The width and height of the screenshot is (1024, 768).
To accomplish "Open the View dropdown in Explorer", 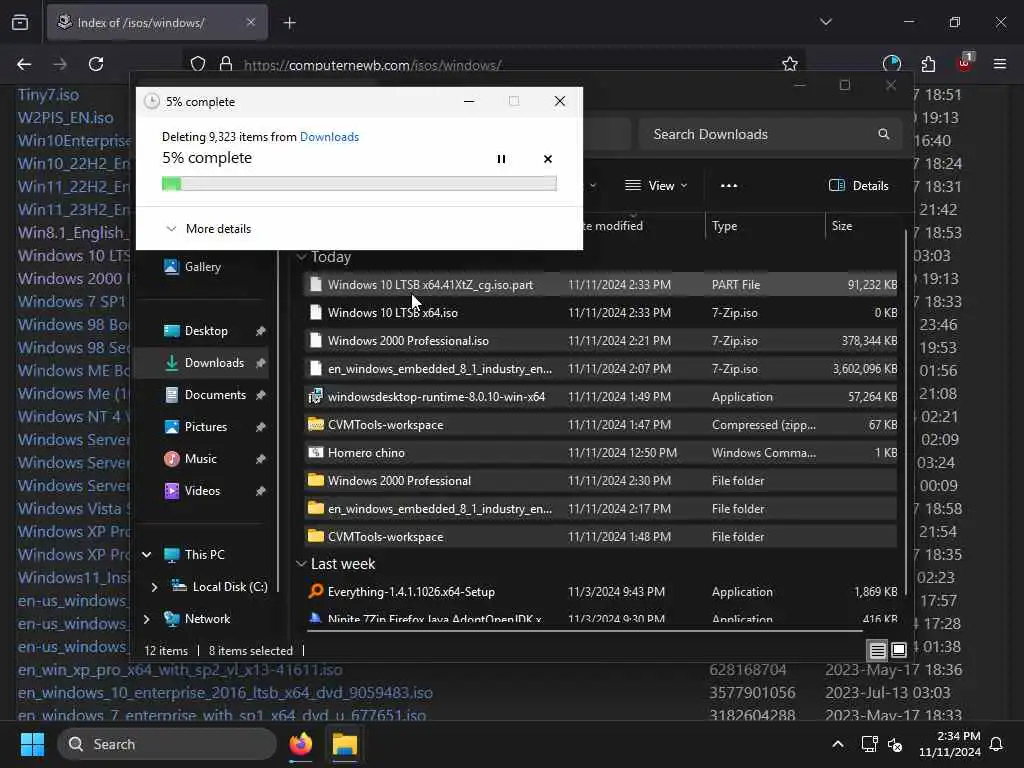I will click(656, 185).
